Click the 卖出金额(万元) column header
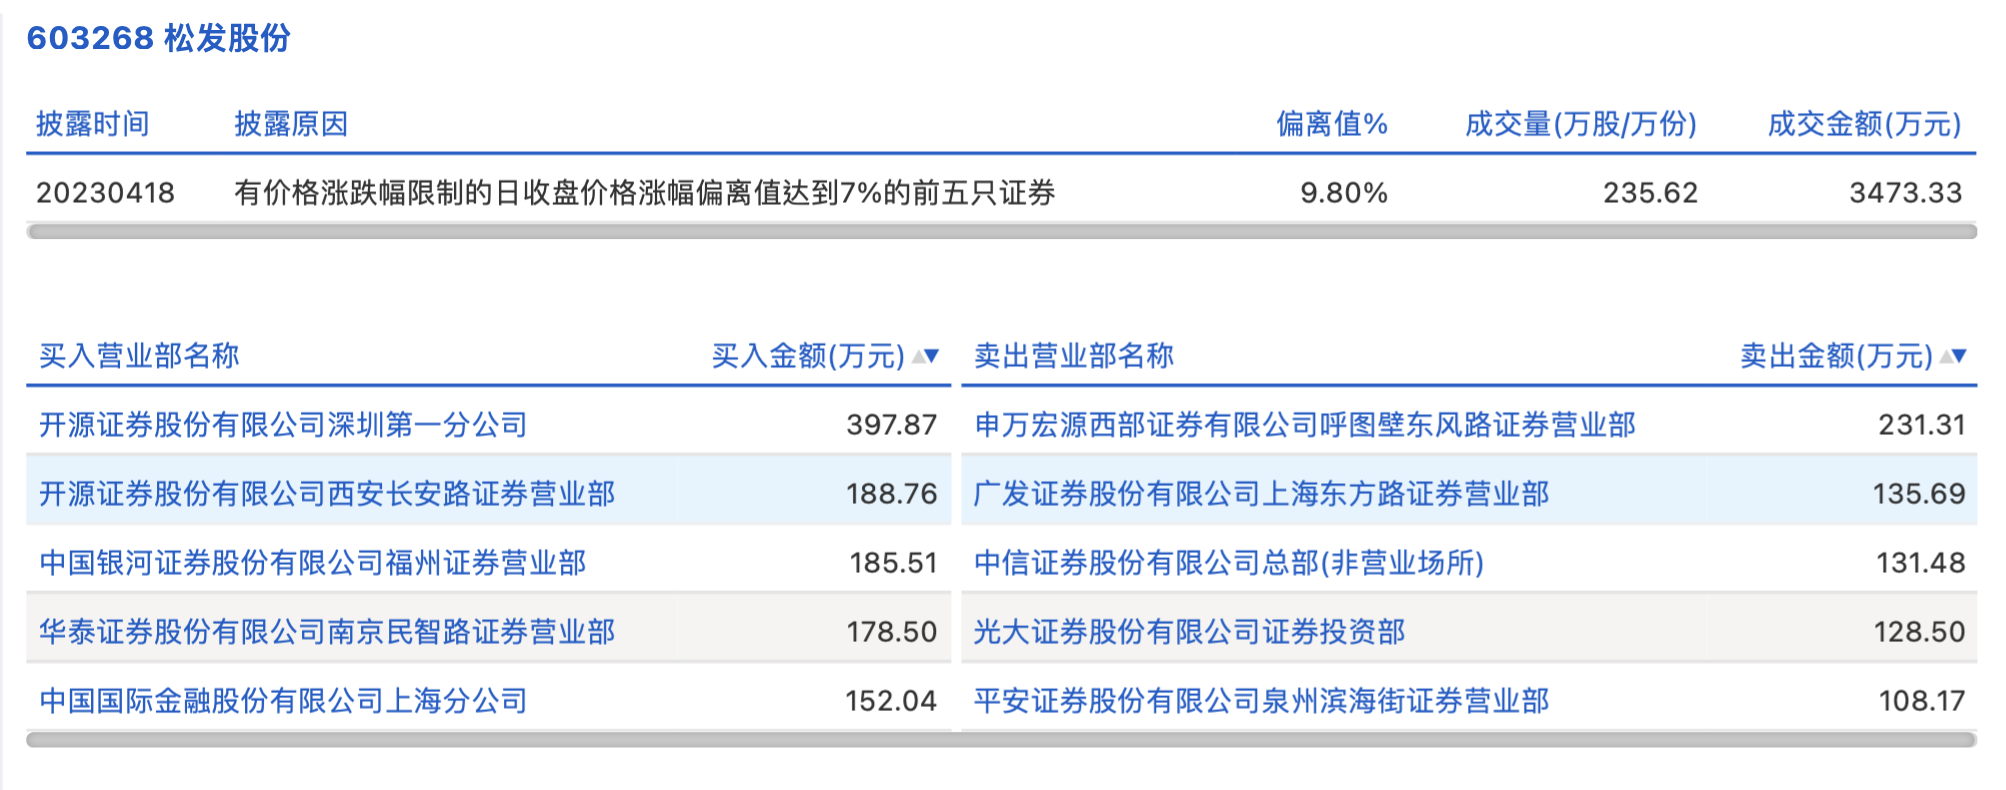Image resolution: width=2006 pixels, height=790 pixels. [1835, 356]
